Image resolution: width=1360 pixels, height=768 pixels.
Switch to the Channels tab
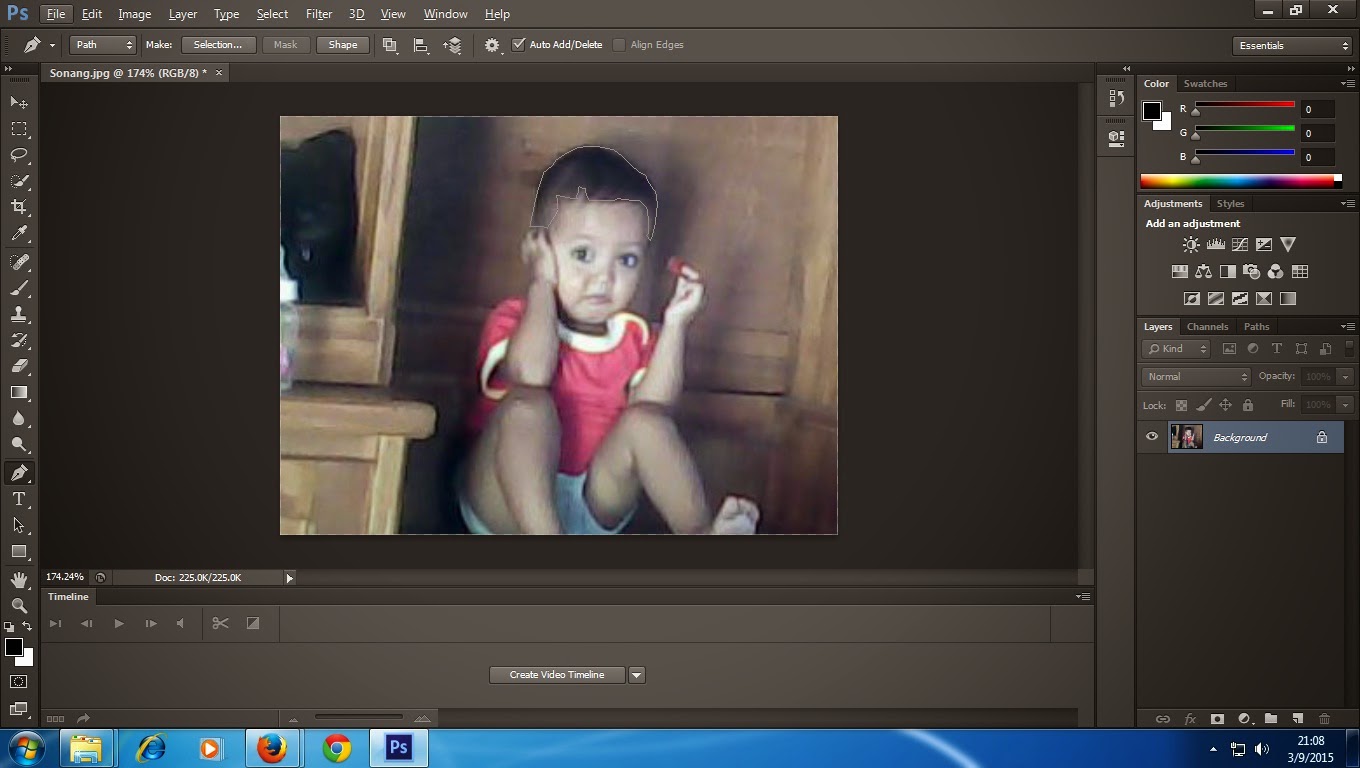1207,327
